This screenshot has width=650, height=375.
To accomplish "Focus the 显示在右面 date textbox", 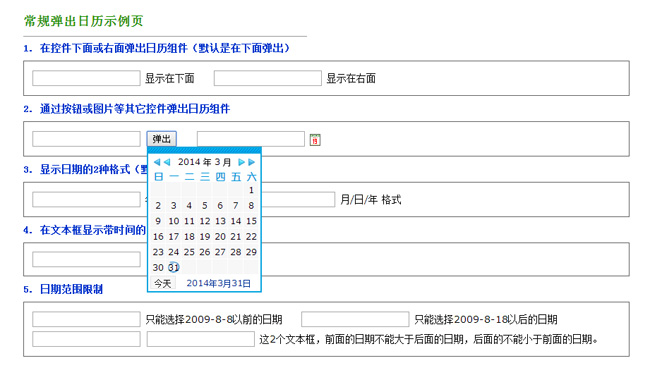I will click(268, 78).
